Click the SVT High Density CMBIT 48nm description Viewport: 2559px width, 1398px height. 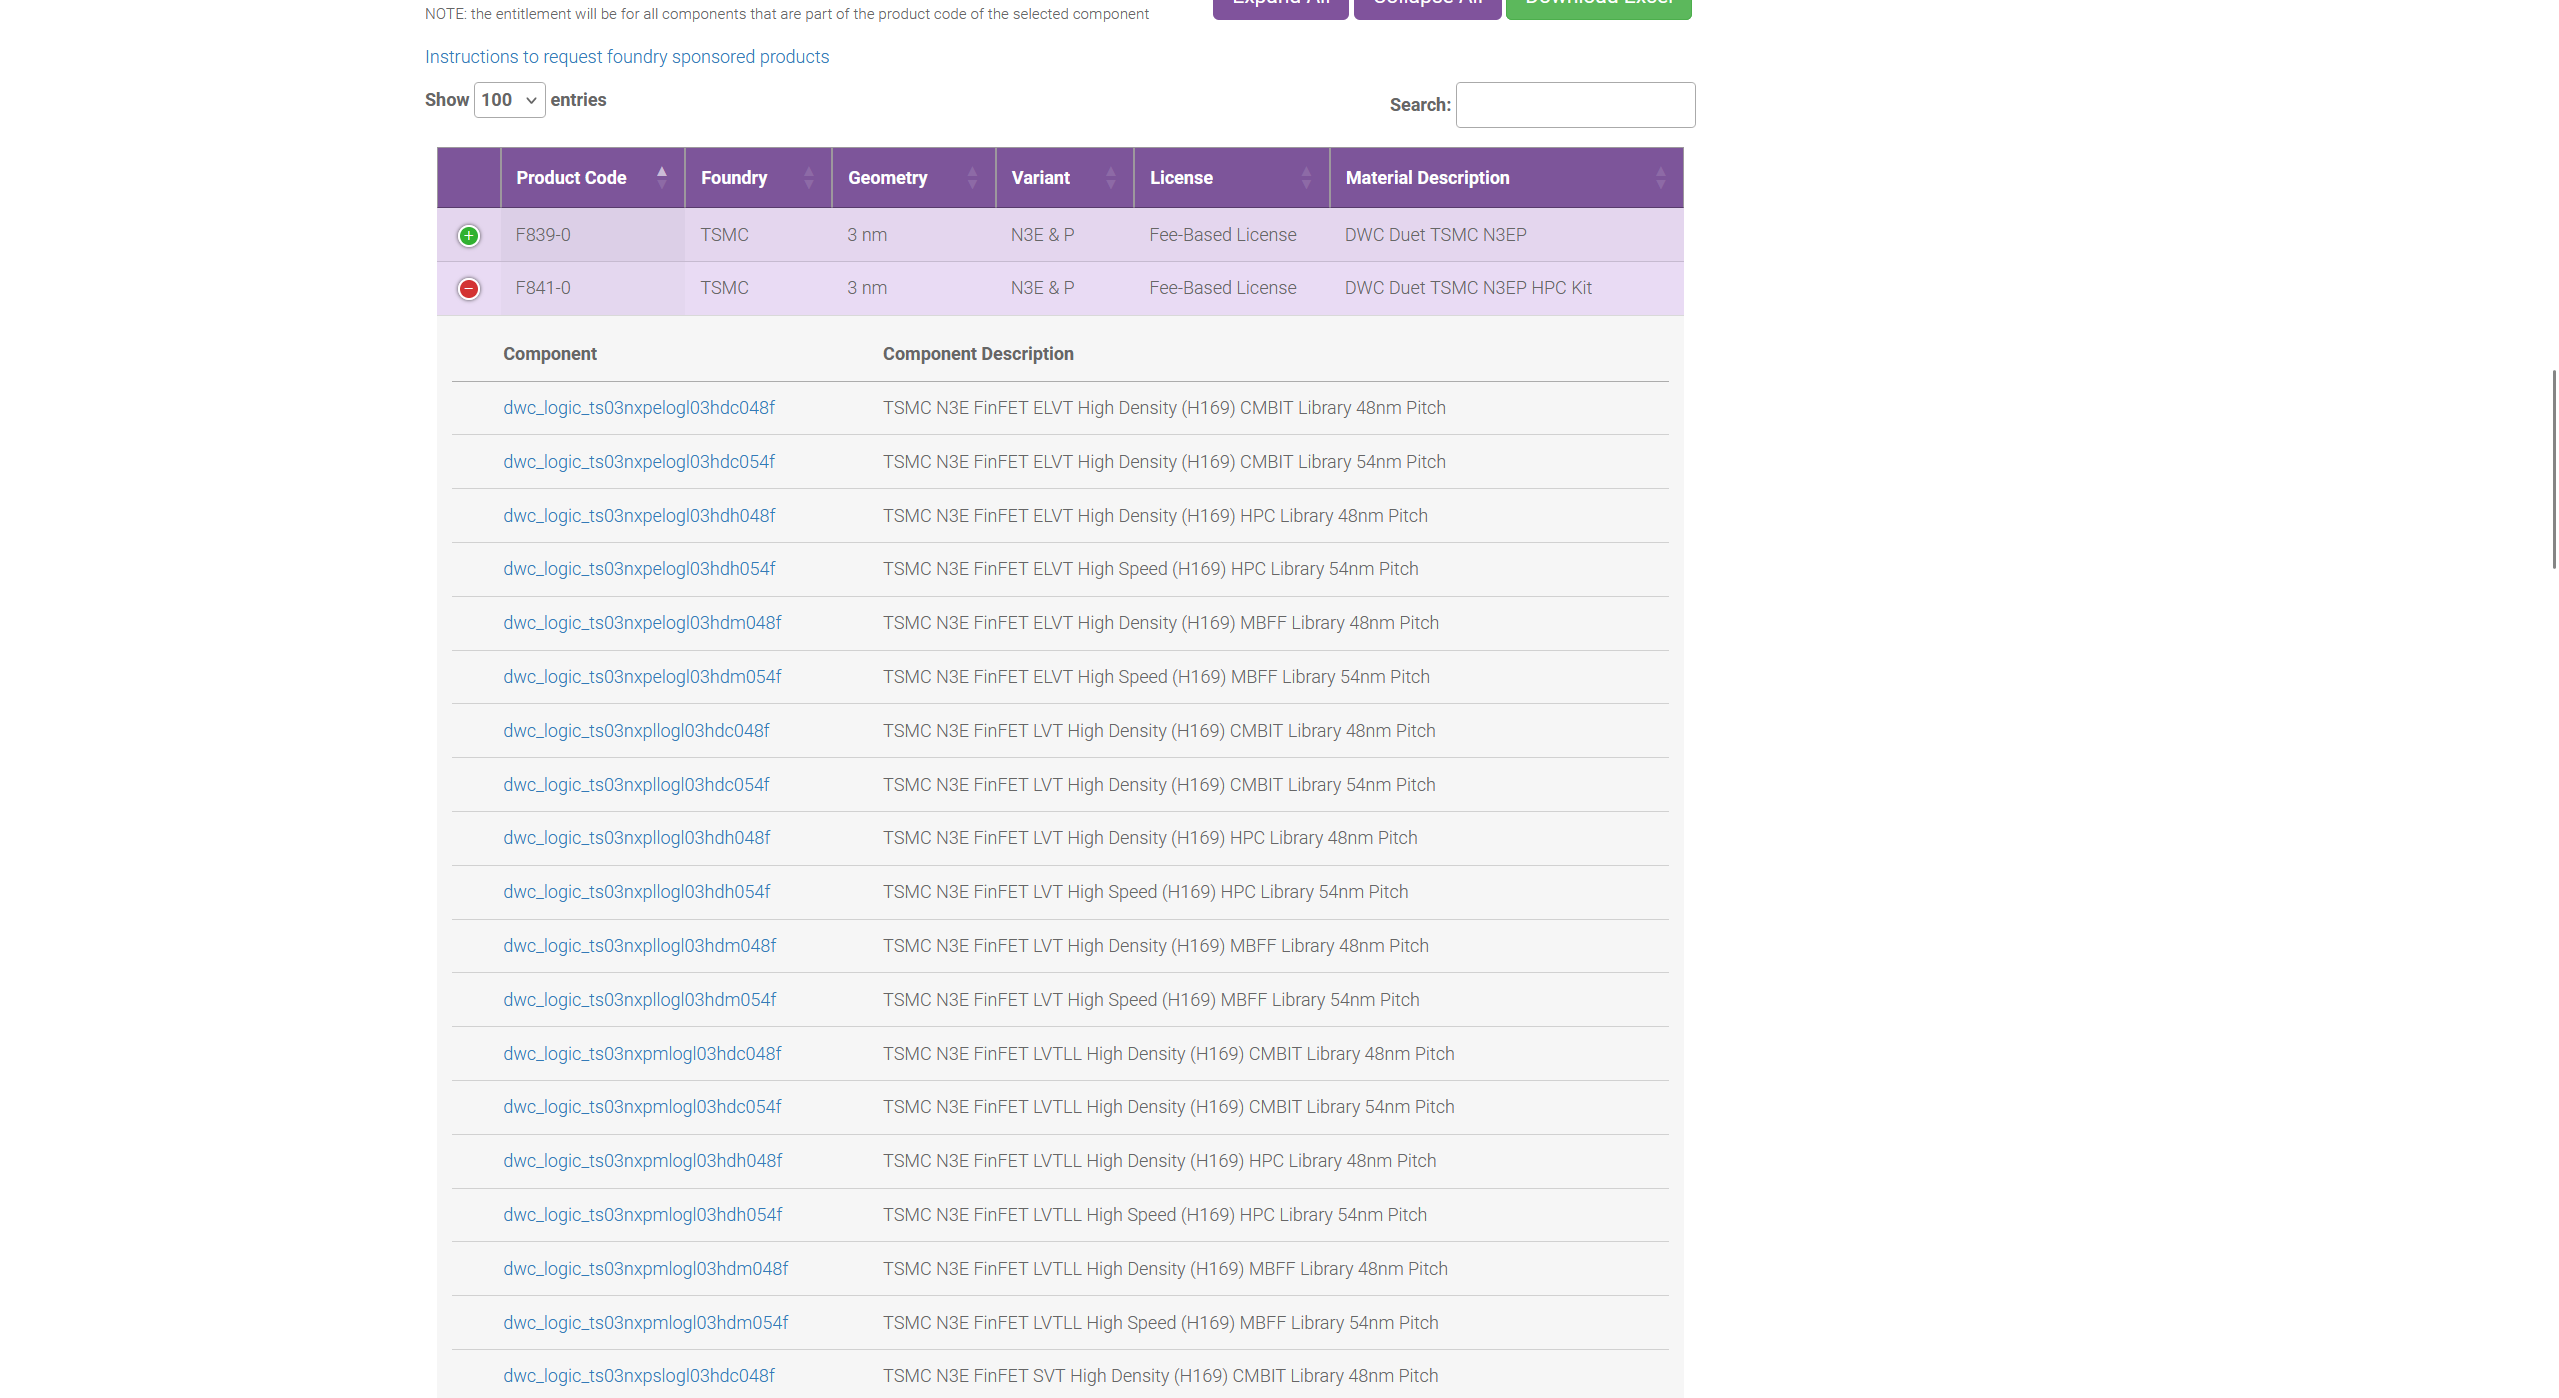(x=1160, y=1376)
